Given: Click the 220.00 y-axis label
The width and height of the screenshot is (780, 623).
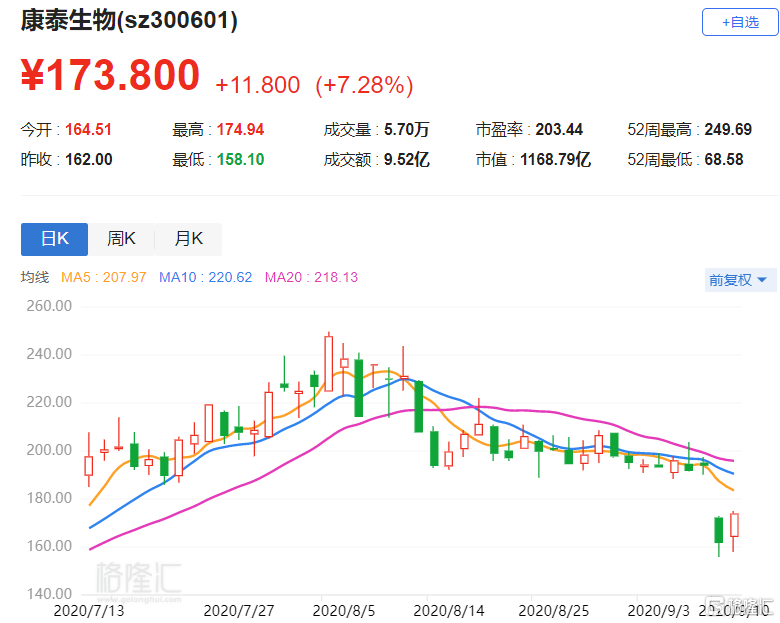Looking at the screenshot, I should coord(49,402).
